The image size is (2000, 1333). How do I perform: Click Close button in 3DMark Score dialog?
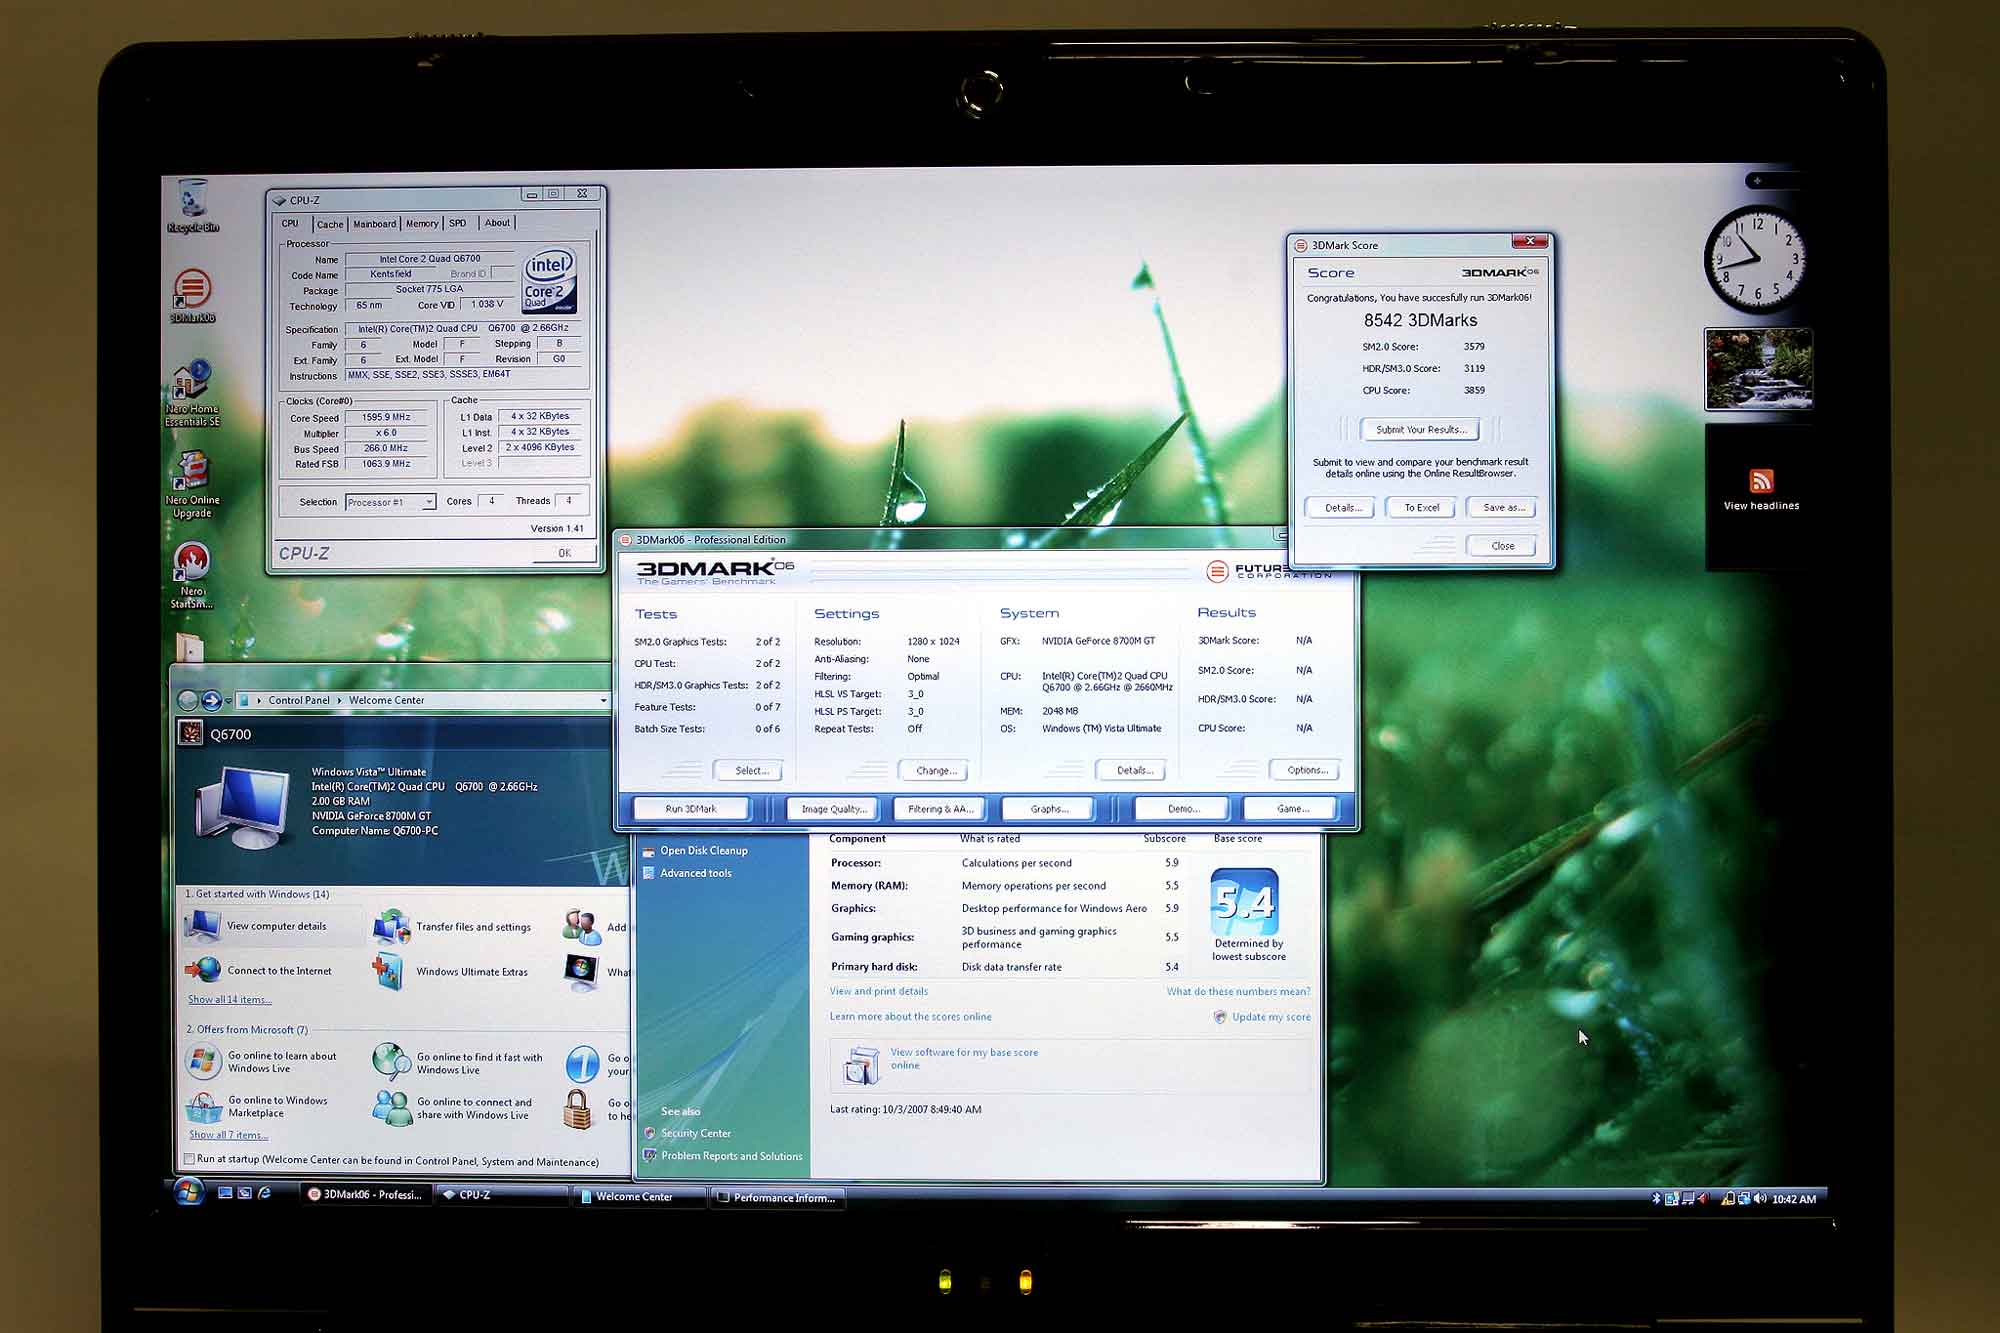pyautogui.click(x=1502, y=546)
